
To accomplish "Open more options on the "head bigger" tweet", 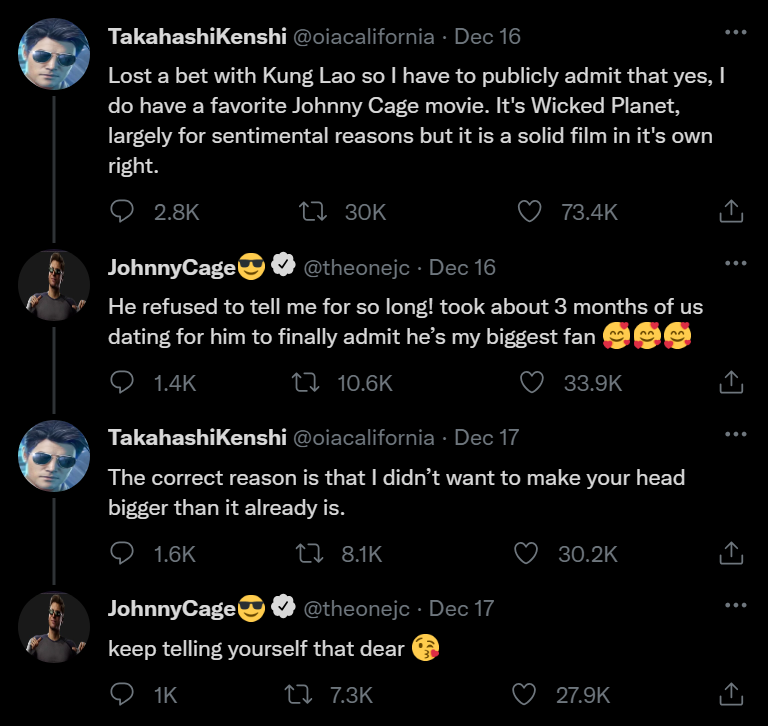I will point(735,434).
